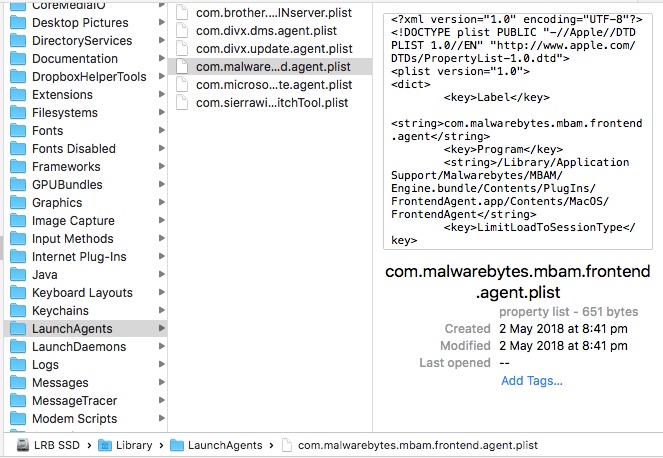
Task: Select the Frameworks folder name
Action: (66, 167)
